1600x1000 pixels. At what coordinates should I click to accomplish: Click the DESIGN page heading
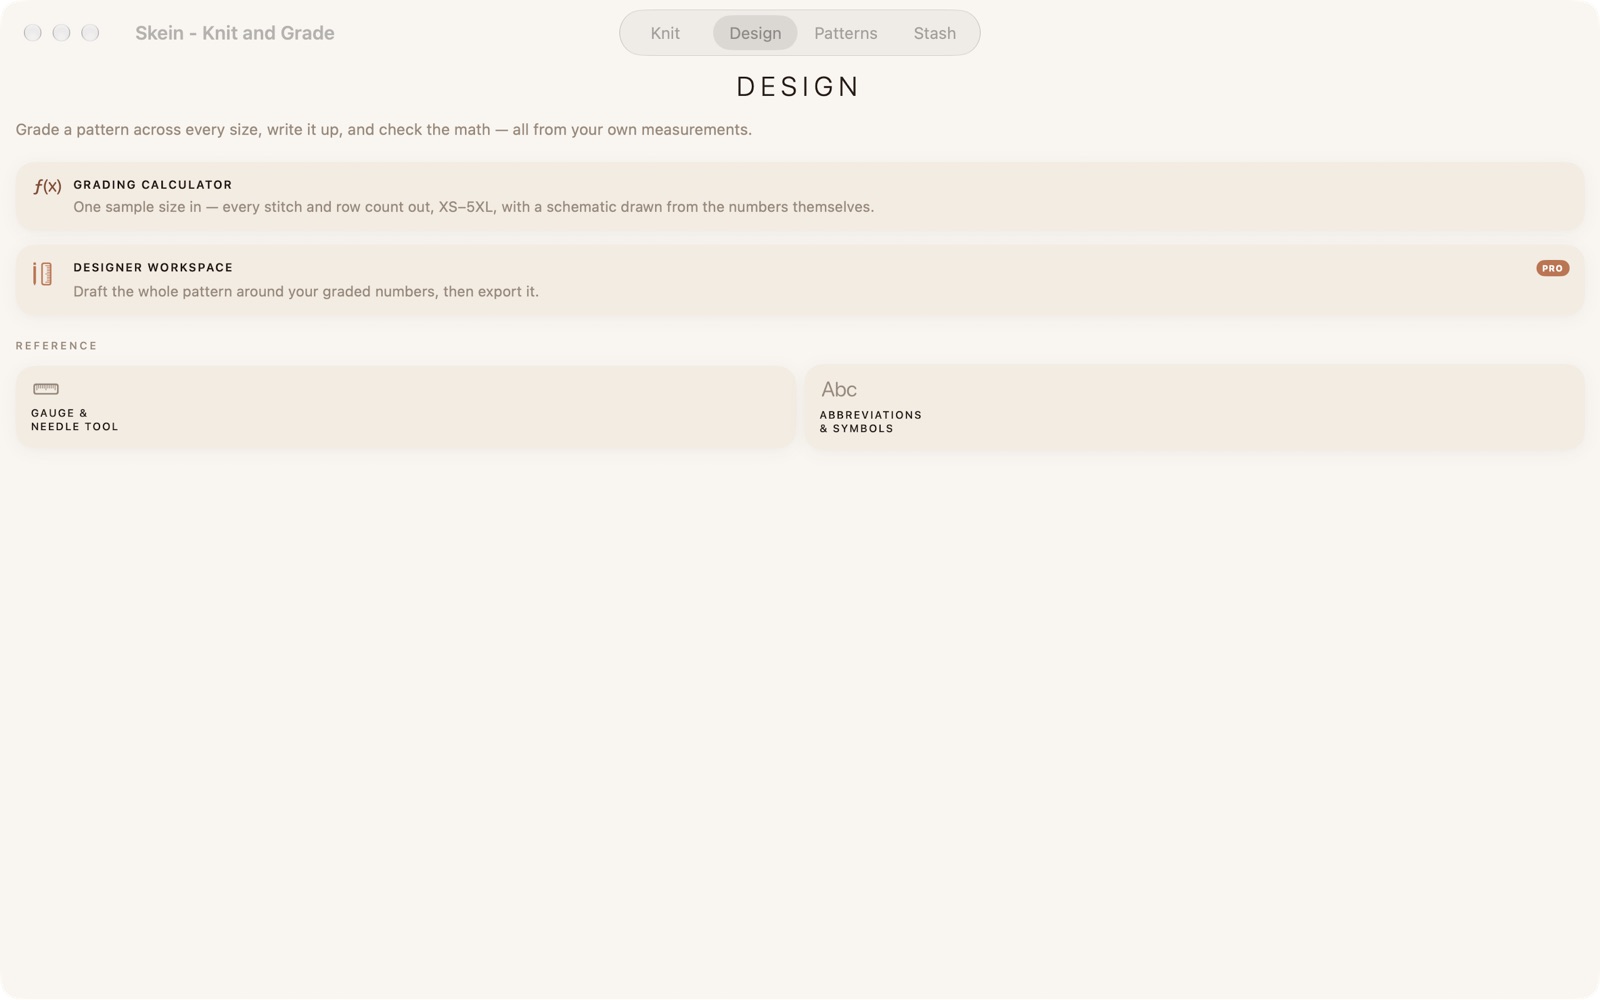point(798,87)
